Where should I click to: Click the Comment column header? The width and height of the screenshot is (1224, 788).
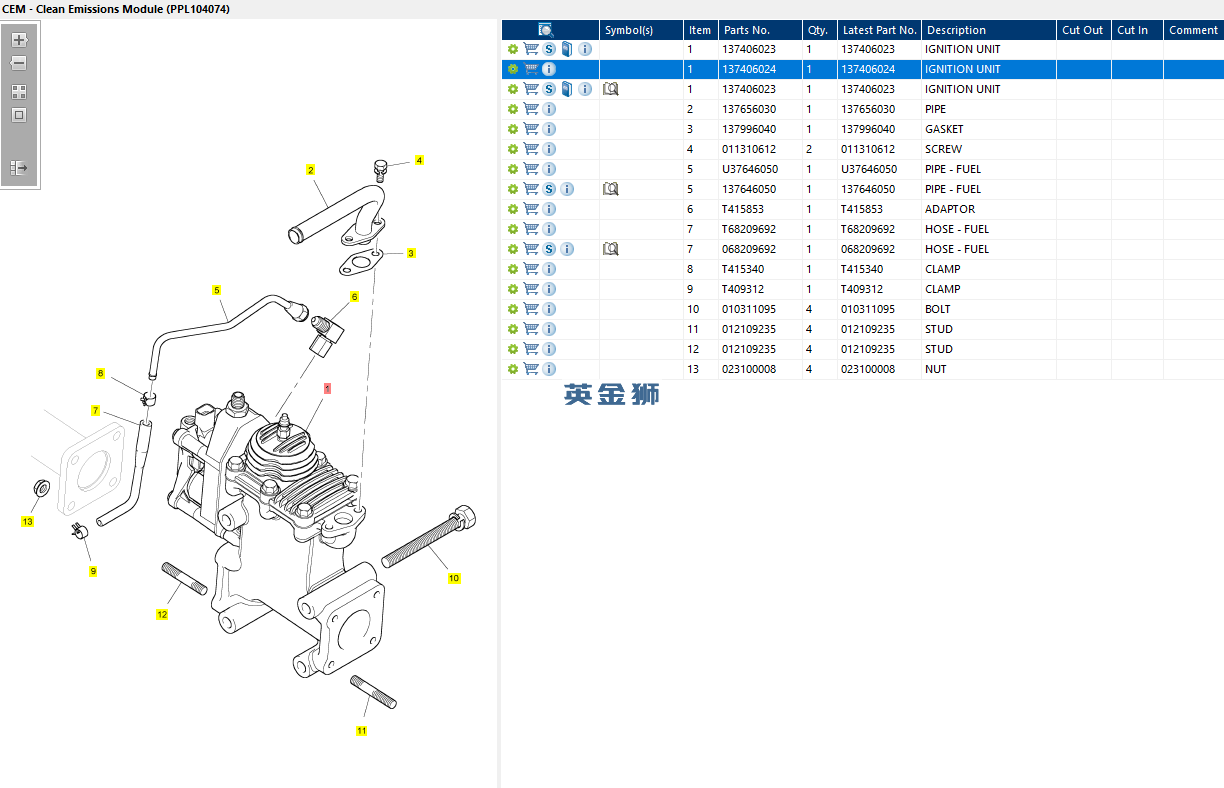(x=1193, y=30)
